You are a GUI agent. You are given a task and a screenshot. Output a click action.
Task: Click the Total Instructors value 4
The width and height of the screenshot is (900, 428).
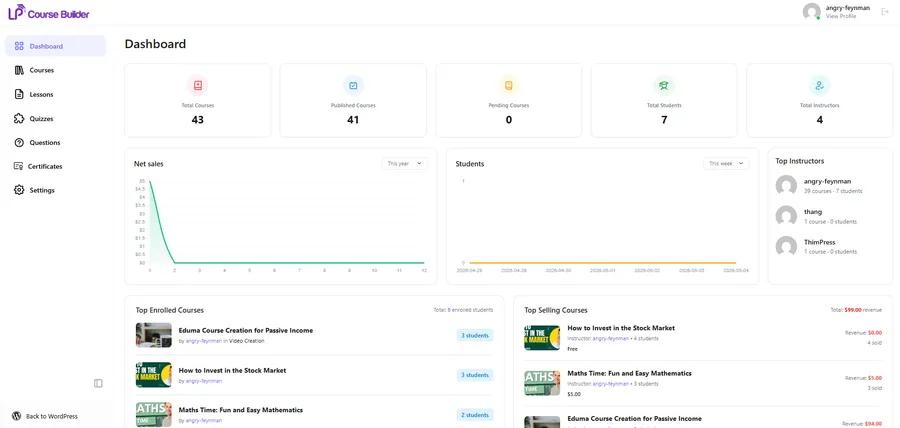click(820, 120)
